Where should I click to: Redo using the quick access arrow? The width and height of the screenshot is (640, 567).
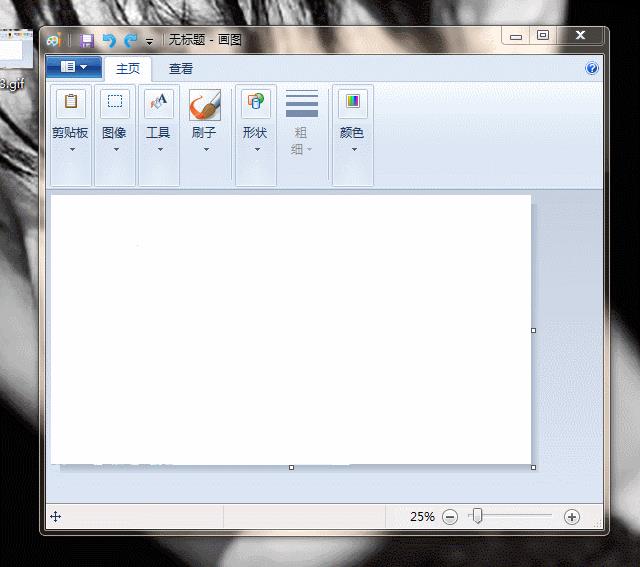pos(131,40)
